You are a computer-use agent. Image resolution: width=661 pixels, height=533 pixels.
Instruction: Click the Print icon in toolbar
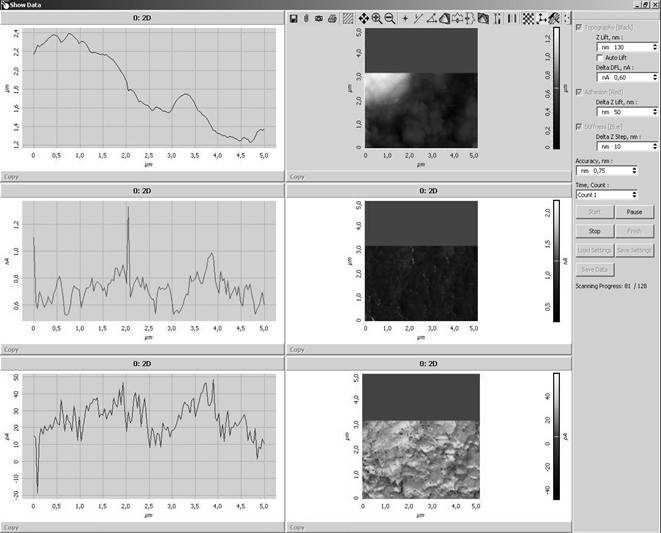(x=332, y=18)
